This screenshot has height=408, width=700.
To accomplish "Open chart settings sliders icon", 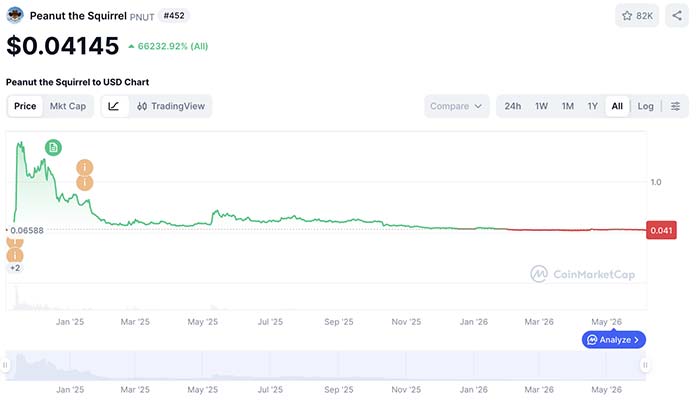I will pos(675,106).
